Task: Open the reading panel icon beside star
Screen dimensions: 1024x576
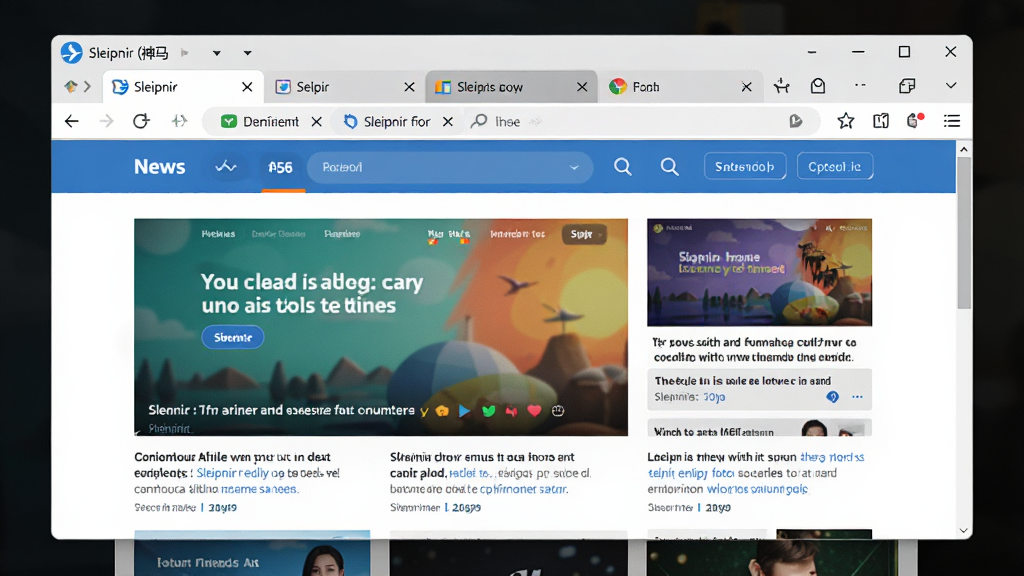Action: tap(880, 121)
